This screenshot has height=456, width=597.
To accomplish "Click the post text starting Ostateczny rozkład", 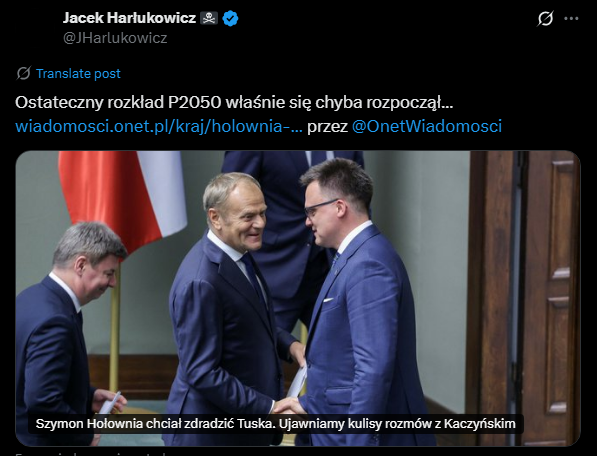I will pos(234,102).
